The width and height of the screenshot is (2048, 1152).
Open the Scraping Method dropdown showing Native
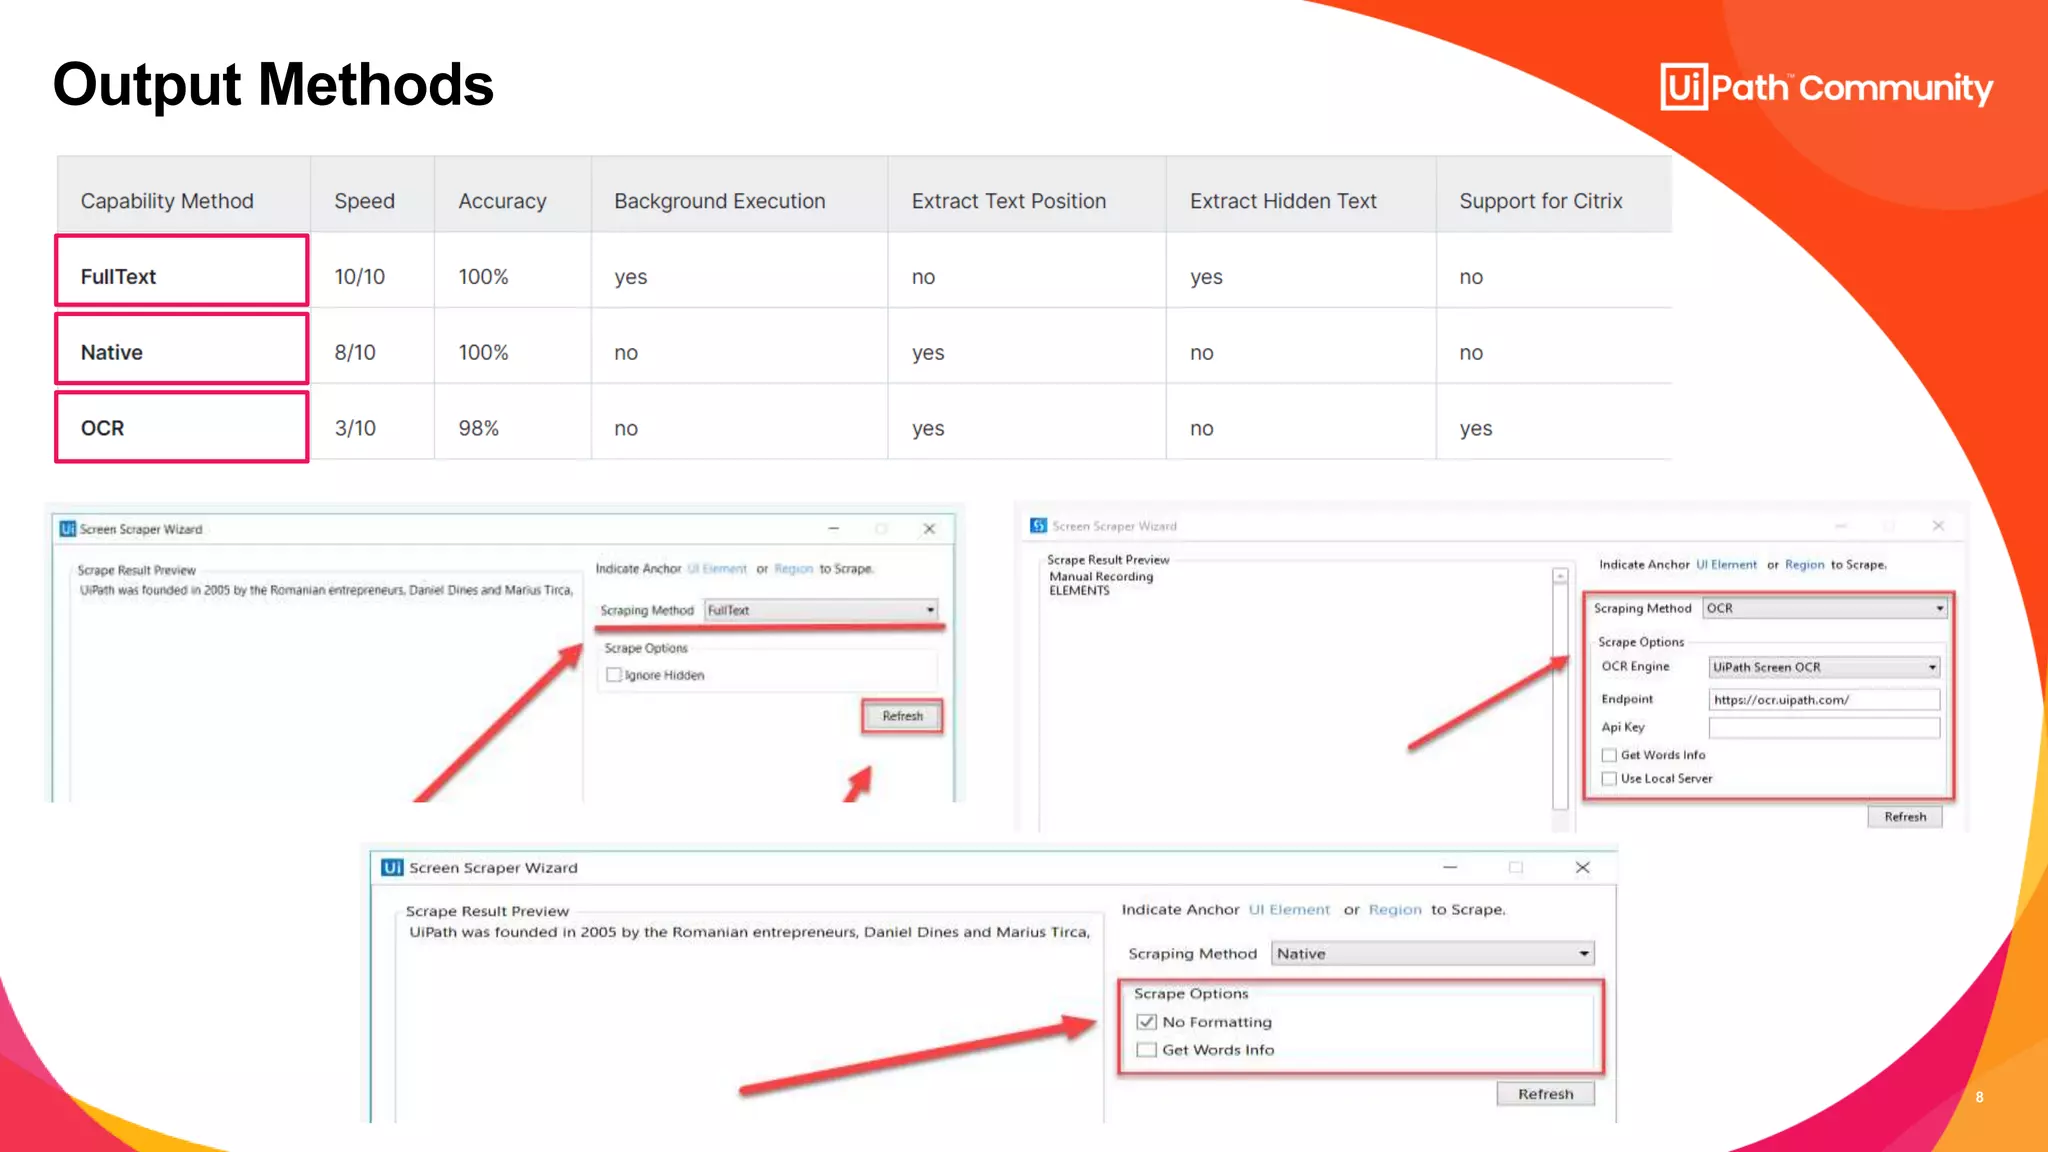pos(1432,954)
